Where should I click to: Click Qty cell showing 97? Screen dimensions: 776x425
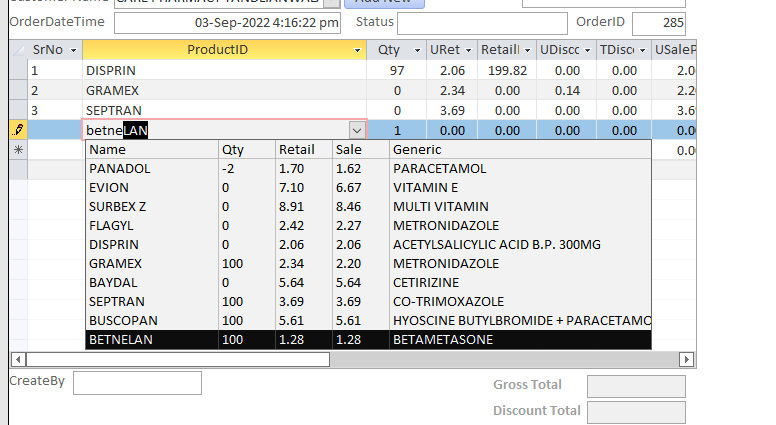[x=396, y=71]
